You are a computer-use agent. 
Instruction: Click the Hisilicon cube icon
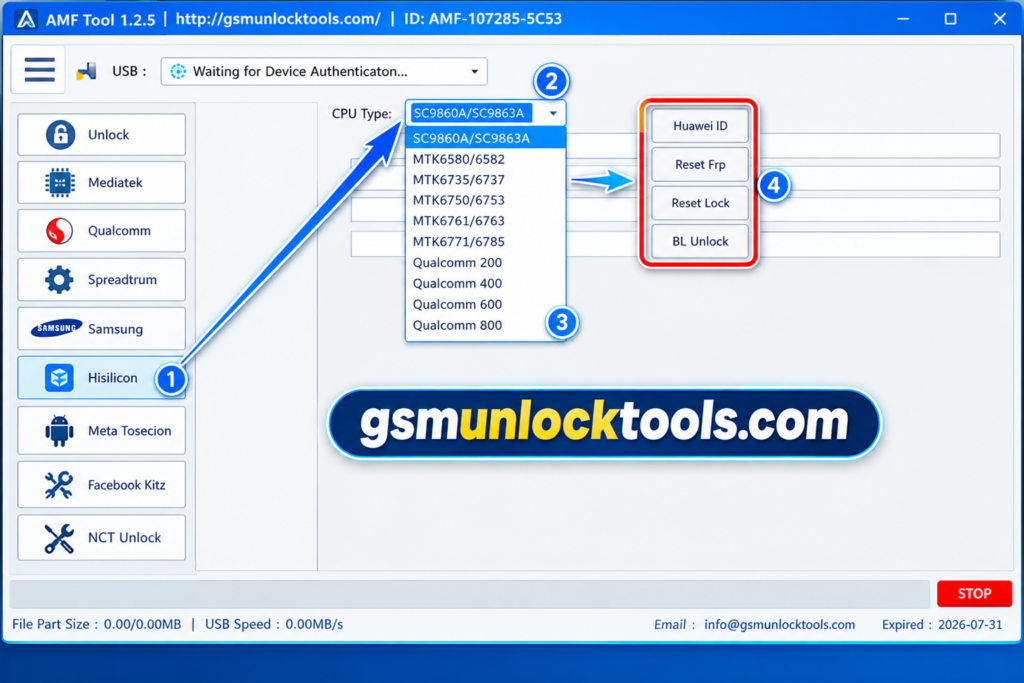pyautogui.click(x=59, y=377)
